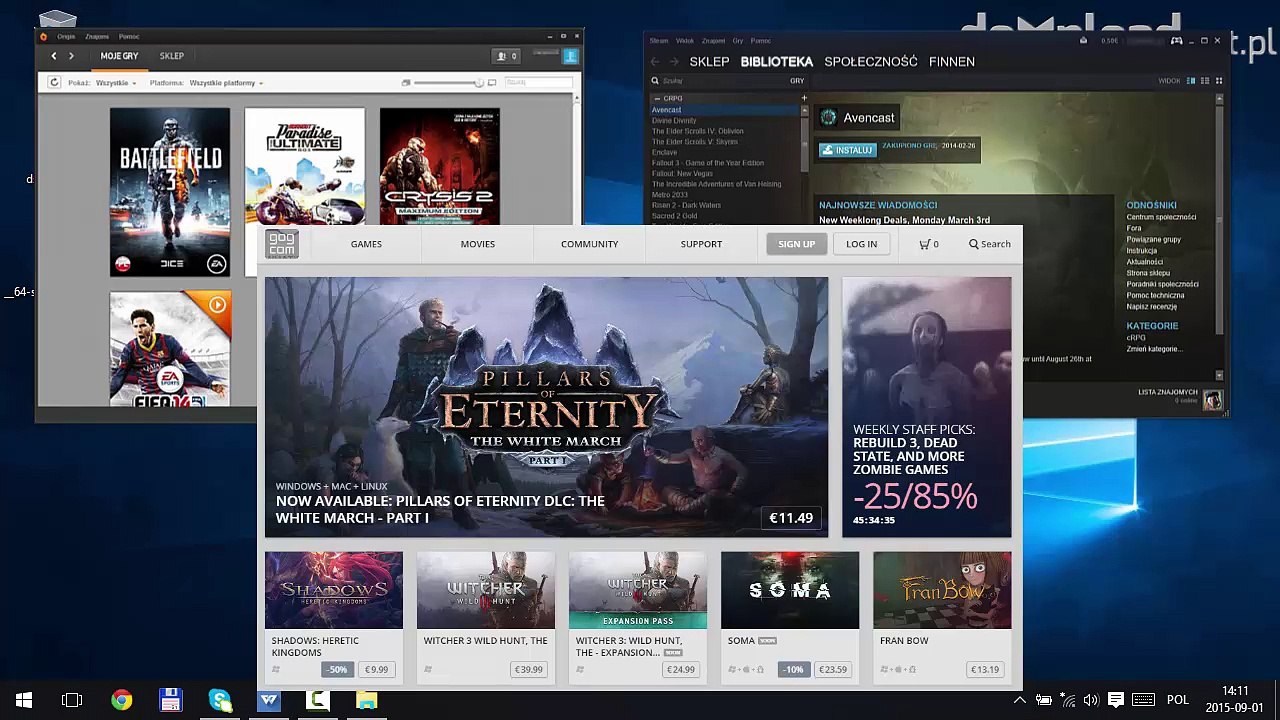This screenshot has height=720, width=1280.
Task: Click the GOG.com logo
Action: [x=282, y=244]
